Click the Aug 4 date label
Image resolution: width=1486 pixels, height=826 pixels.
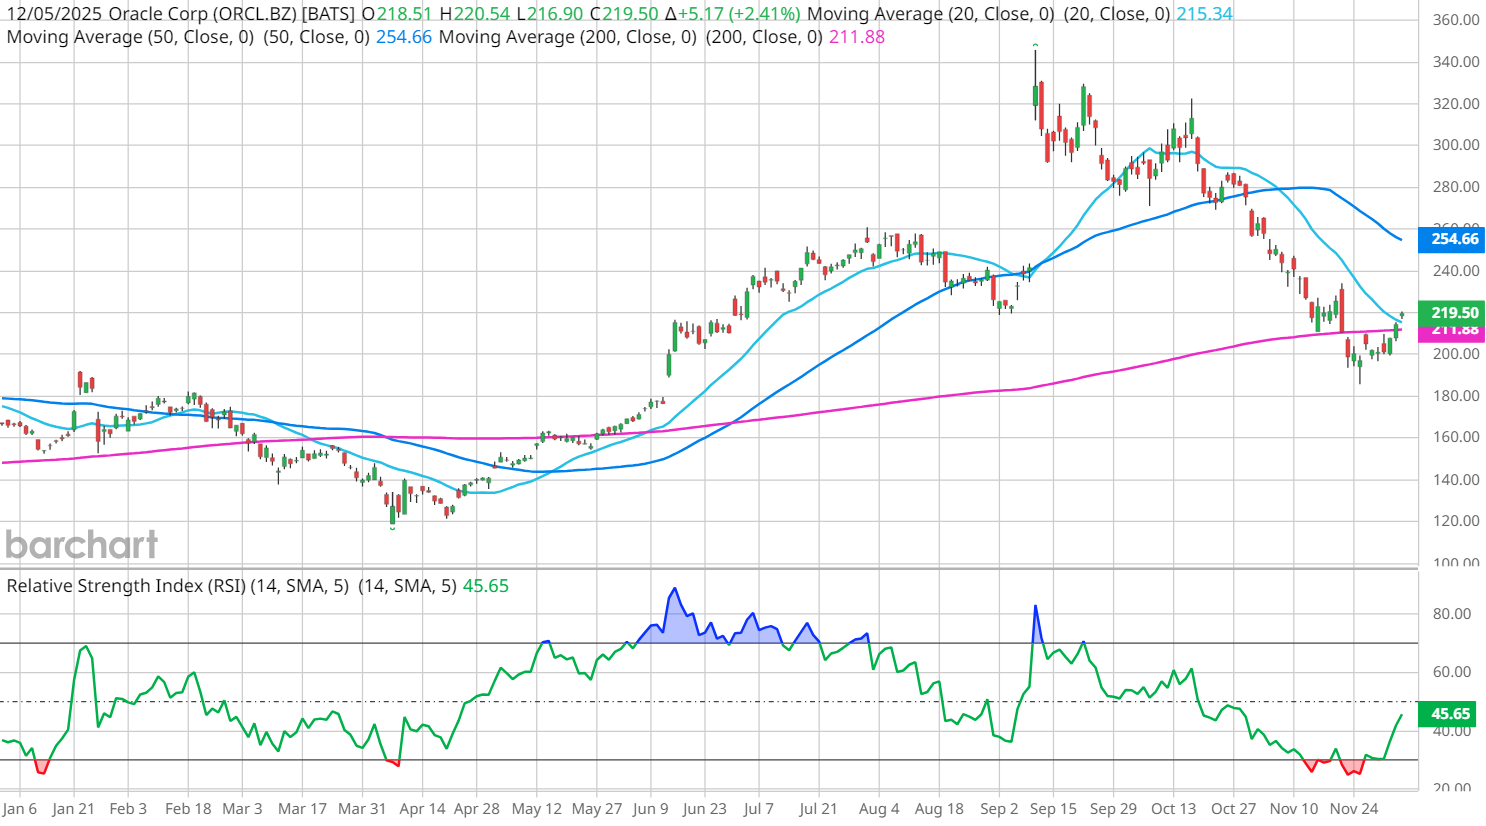pyautogui.click(x=879, y=809)
